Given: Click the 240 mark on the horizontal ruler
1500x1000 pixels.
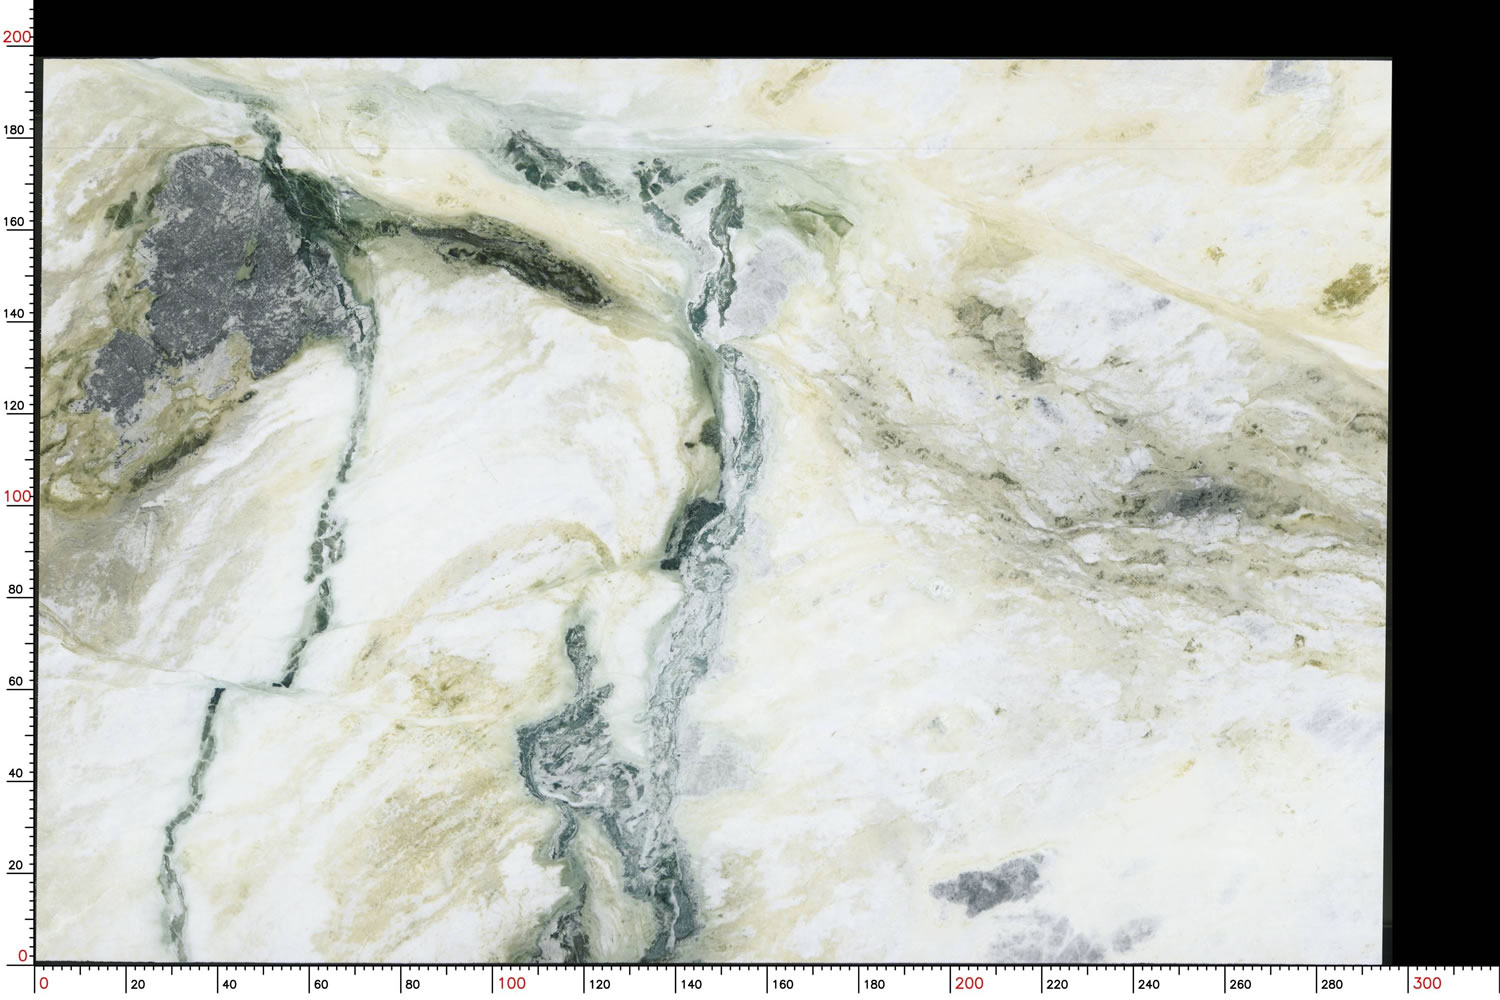Looking at the screenshot, I should click(x=1148, y=984).
